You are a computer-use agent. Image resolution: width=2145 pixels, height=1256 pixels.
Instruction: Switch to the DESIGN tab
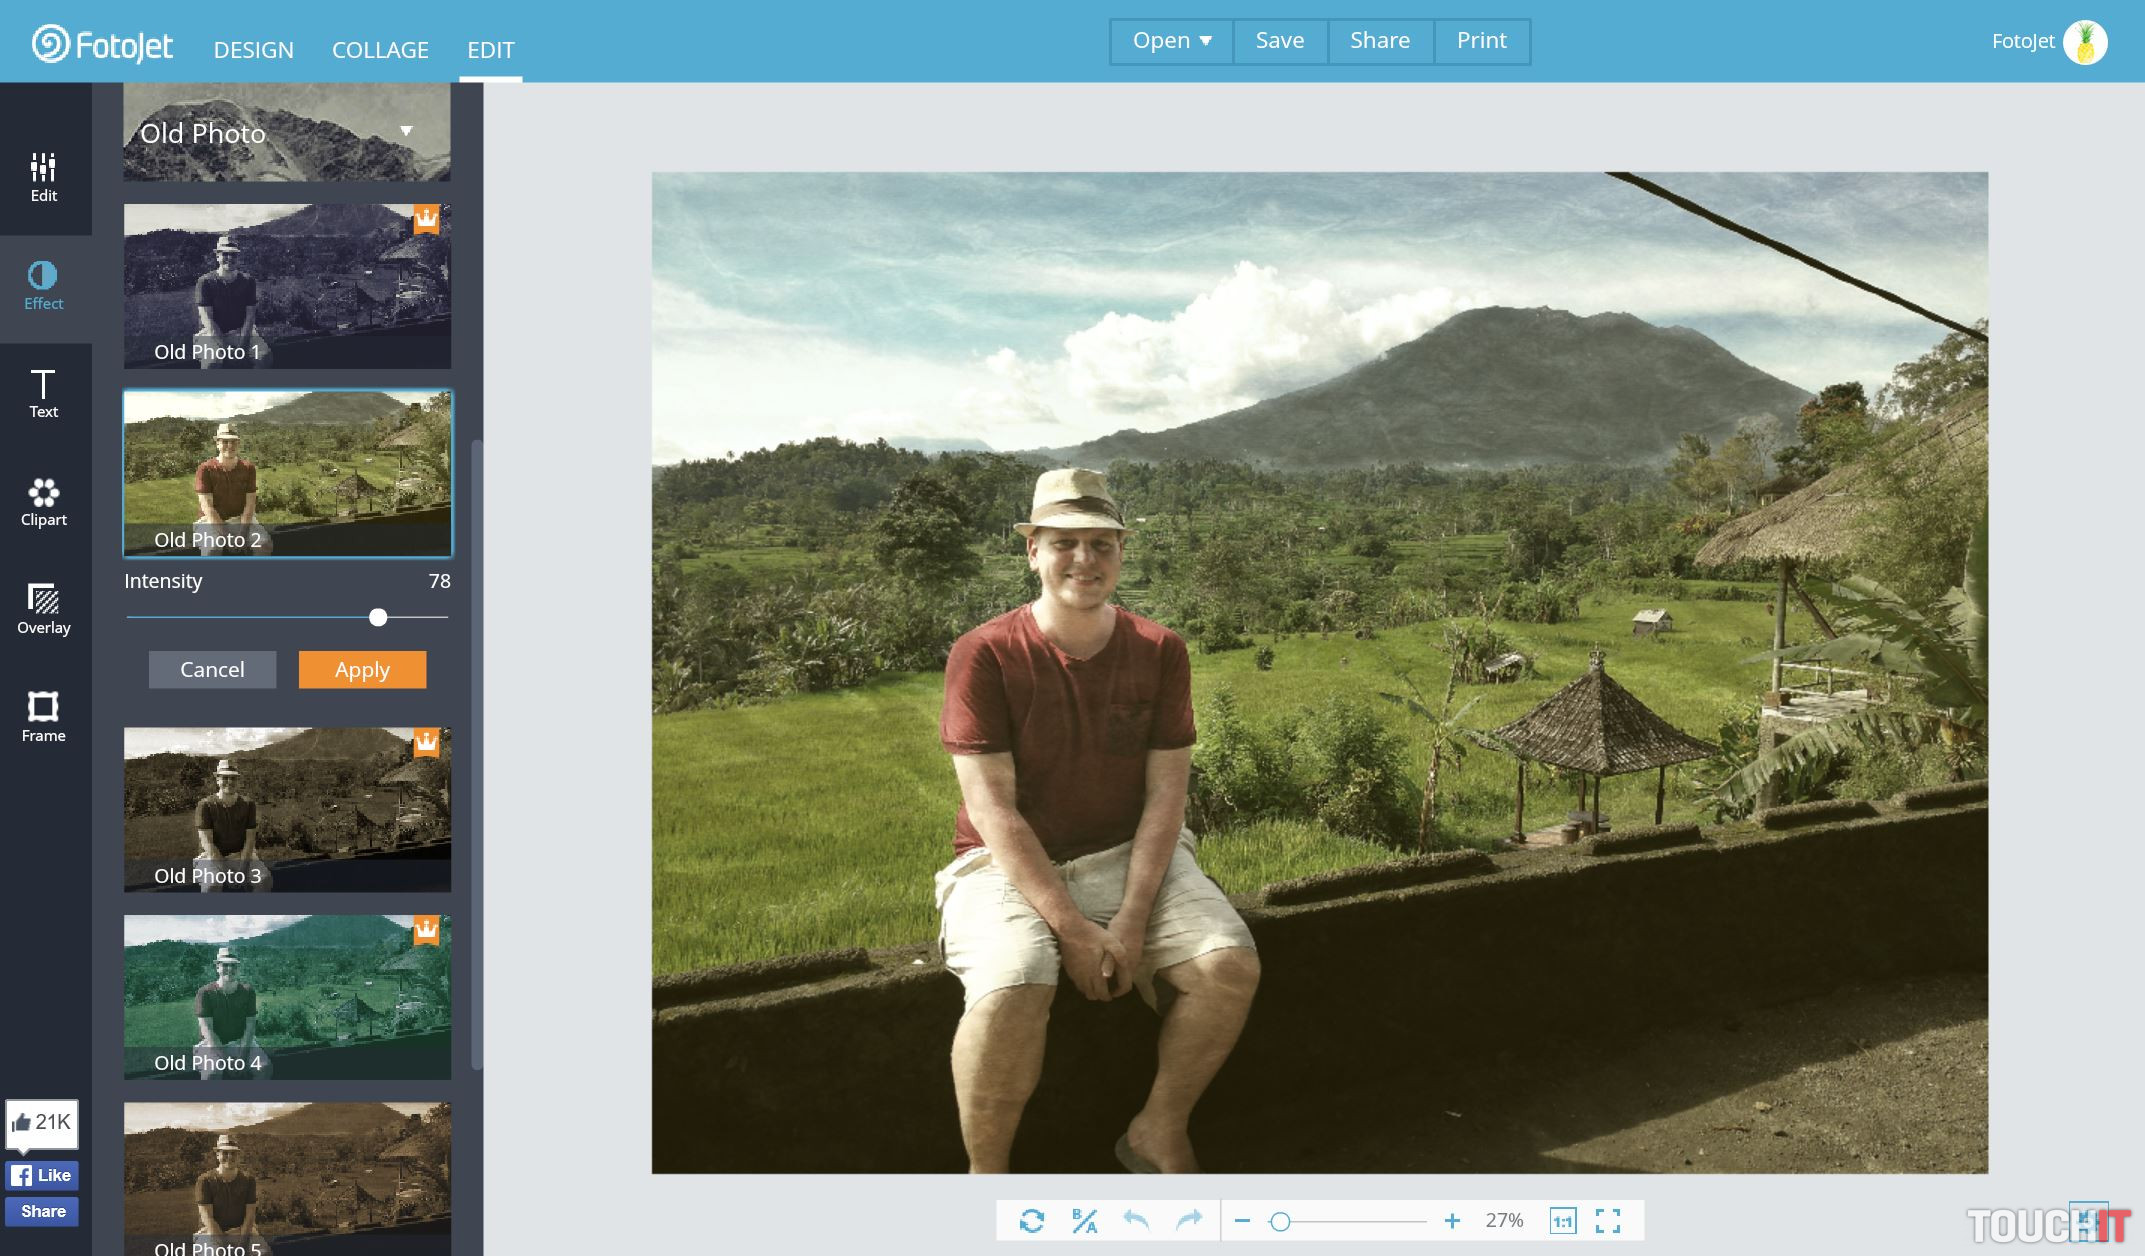pyautogui.click(x=253, y=50)
